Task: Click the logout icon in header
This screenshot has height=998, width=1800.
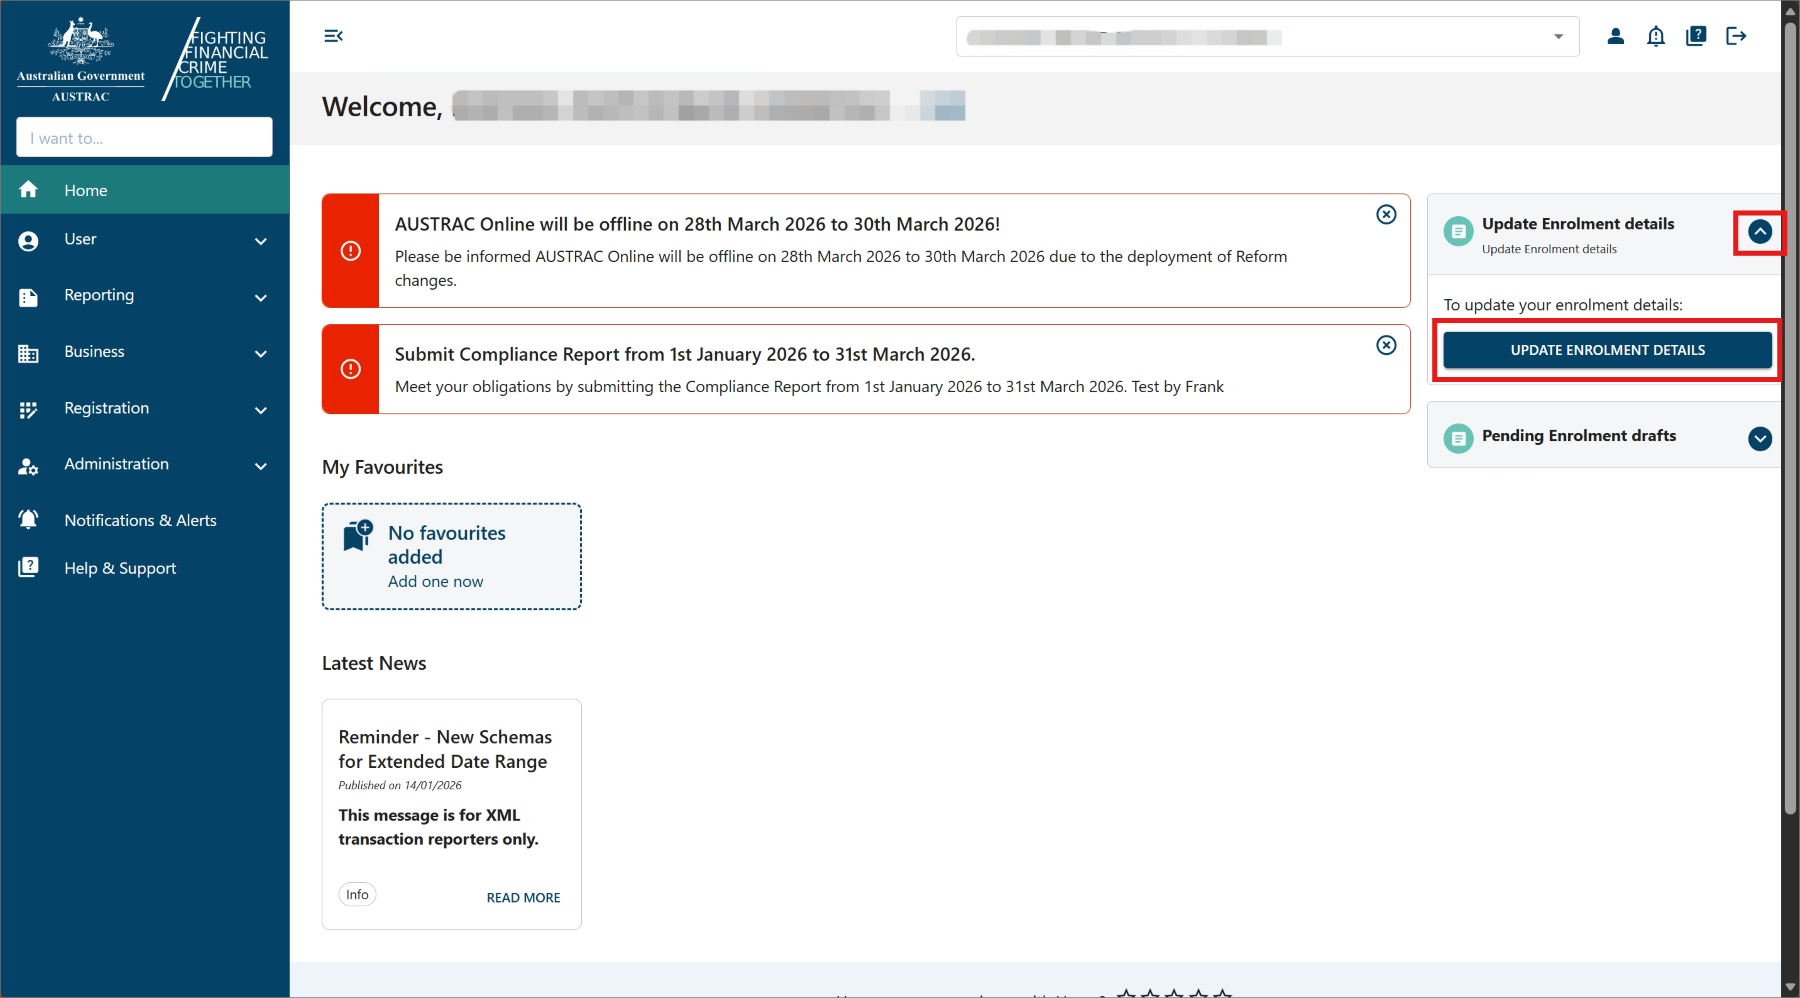Action: click(1736, 36)
